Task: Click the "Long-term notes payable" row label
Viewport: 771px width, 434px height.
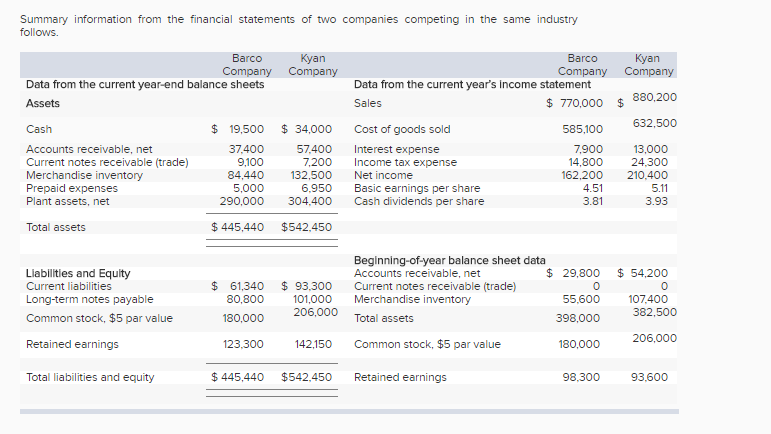Action: pyautogui.click(x=89, y=299)
